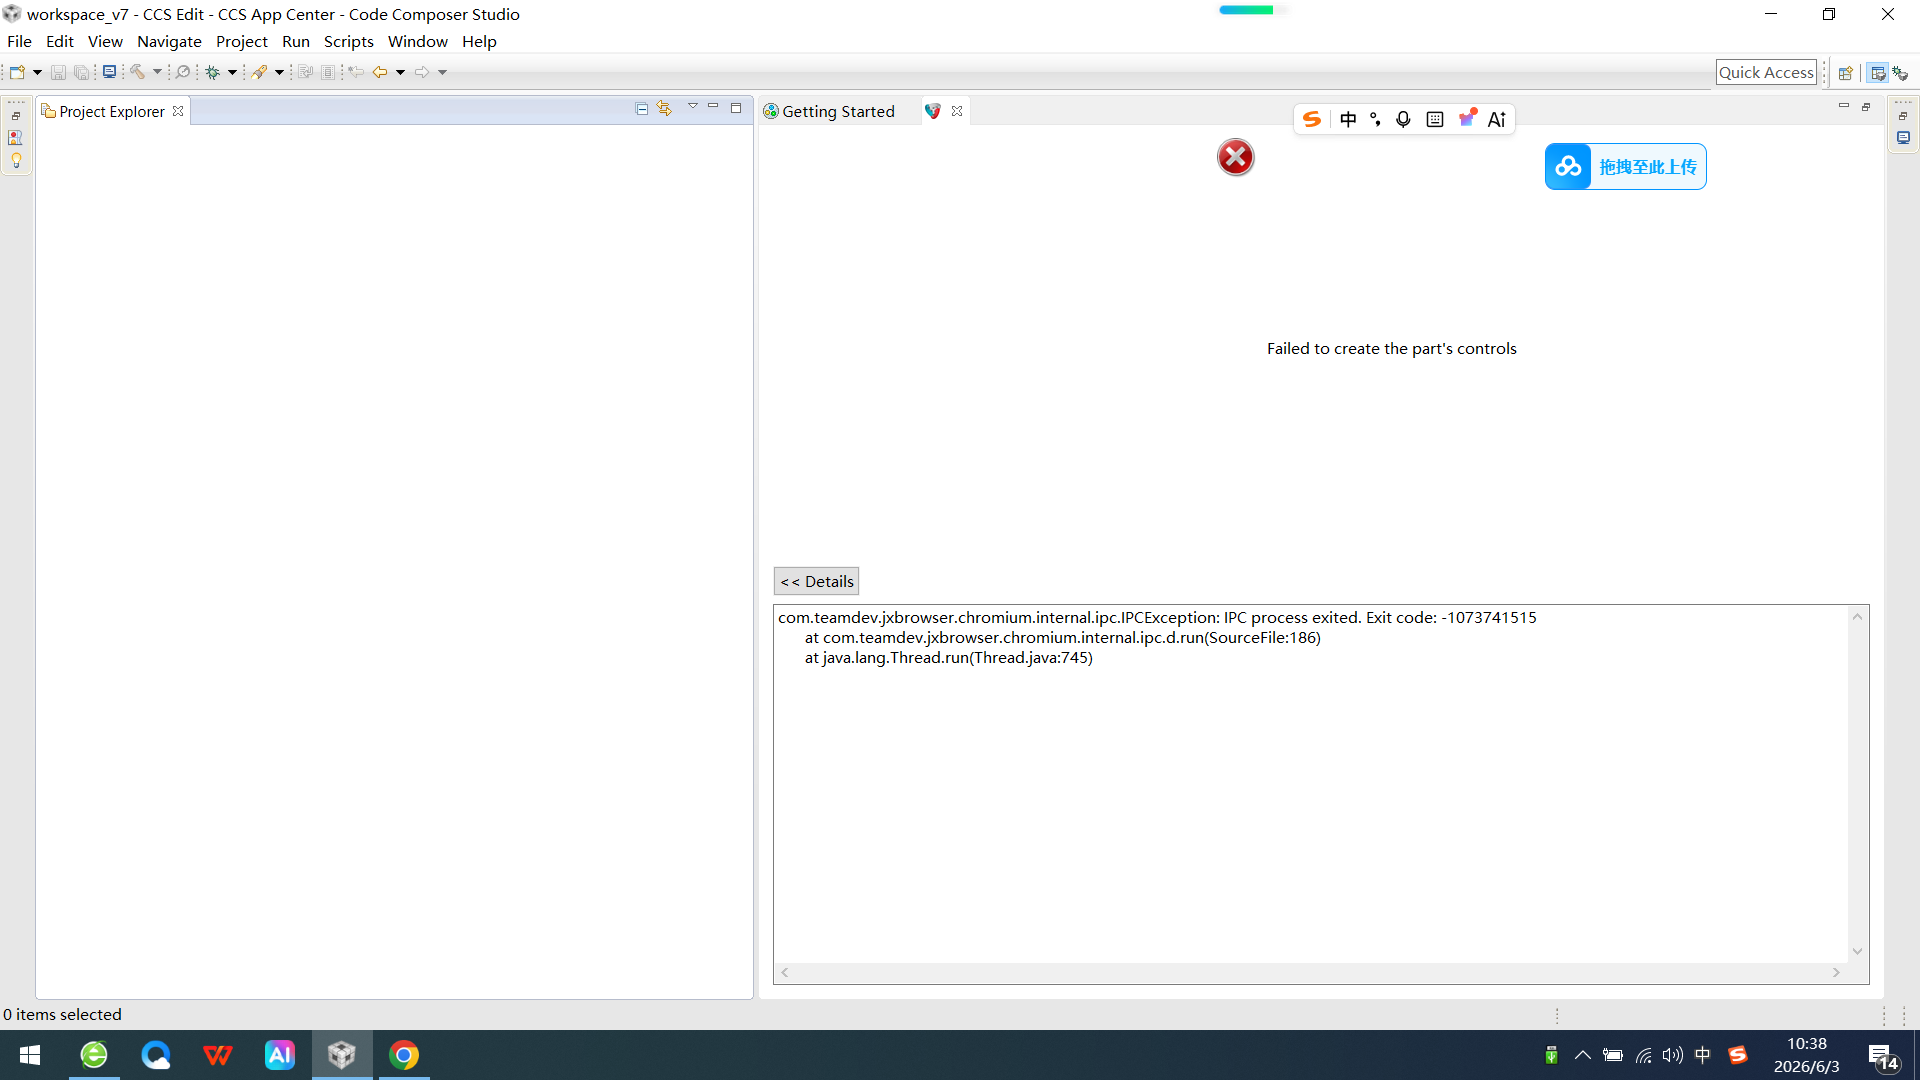
Task: Click the magnifier icon beside the hammer
Action: tap(183, 72)
